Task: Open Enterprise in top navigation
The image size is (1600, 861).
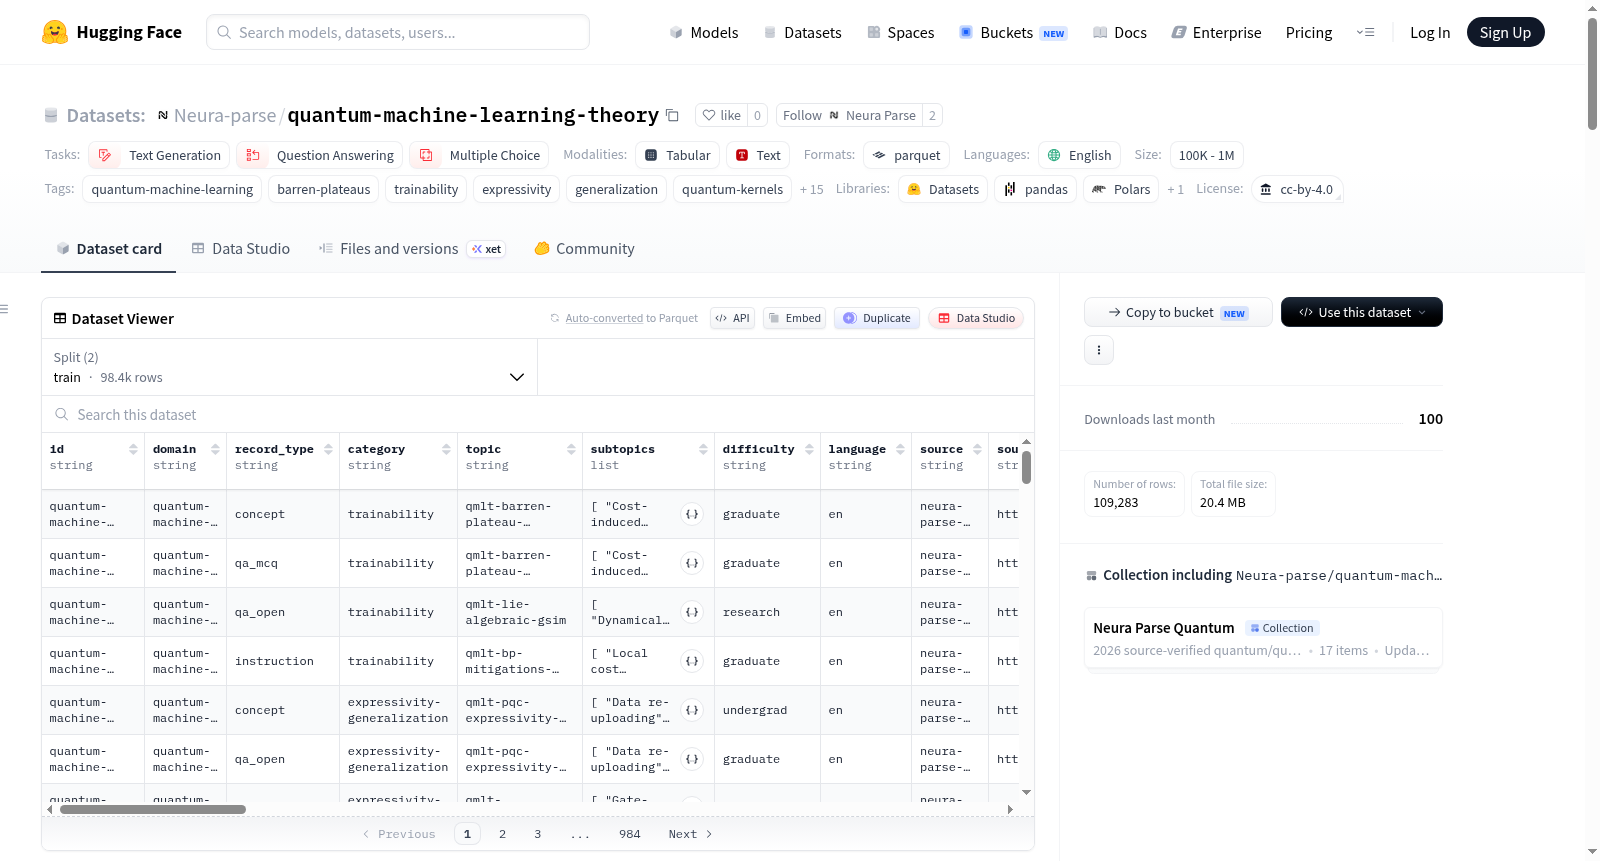Action: click(1216, 32)
